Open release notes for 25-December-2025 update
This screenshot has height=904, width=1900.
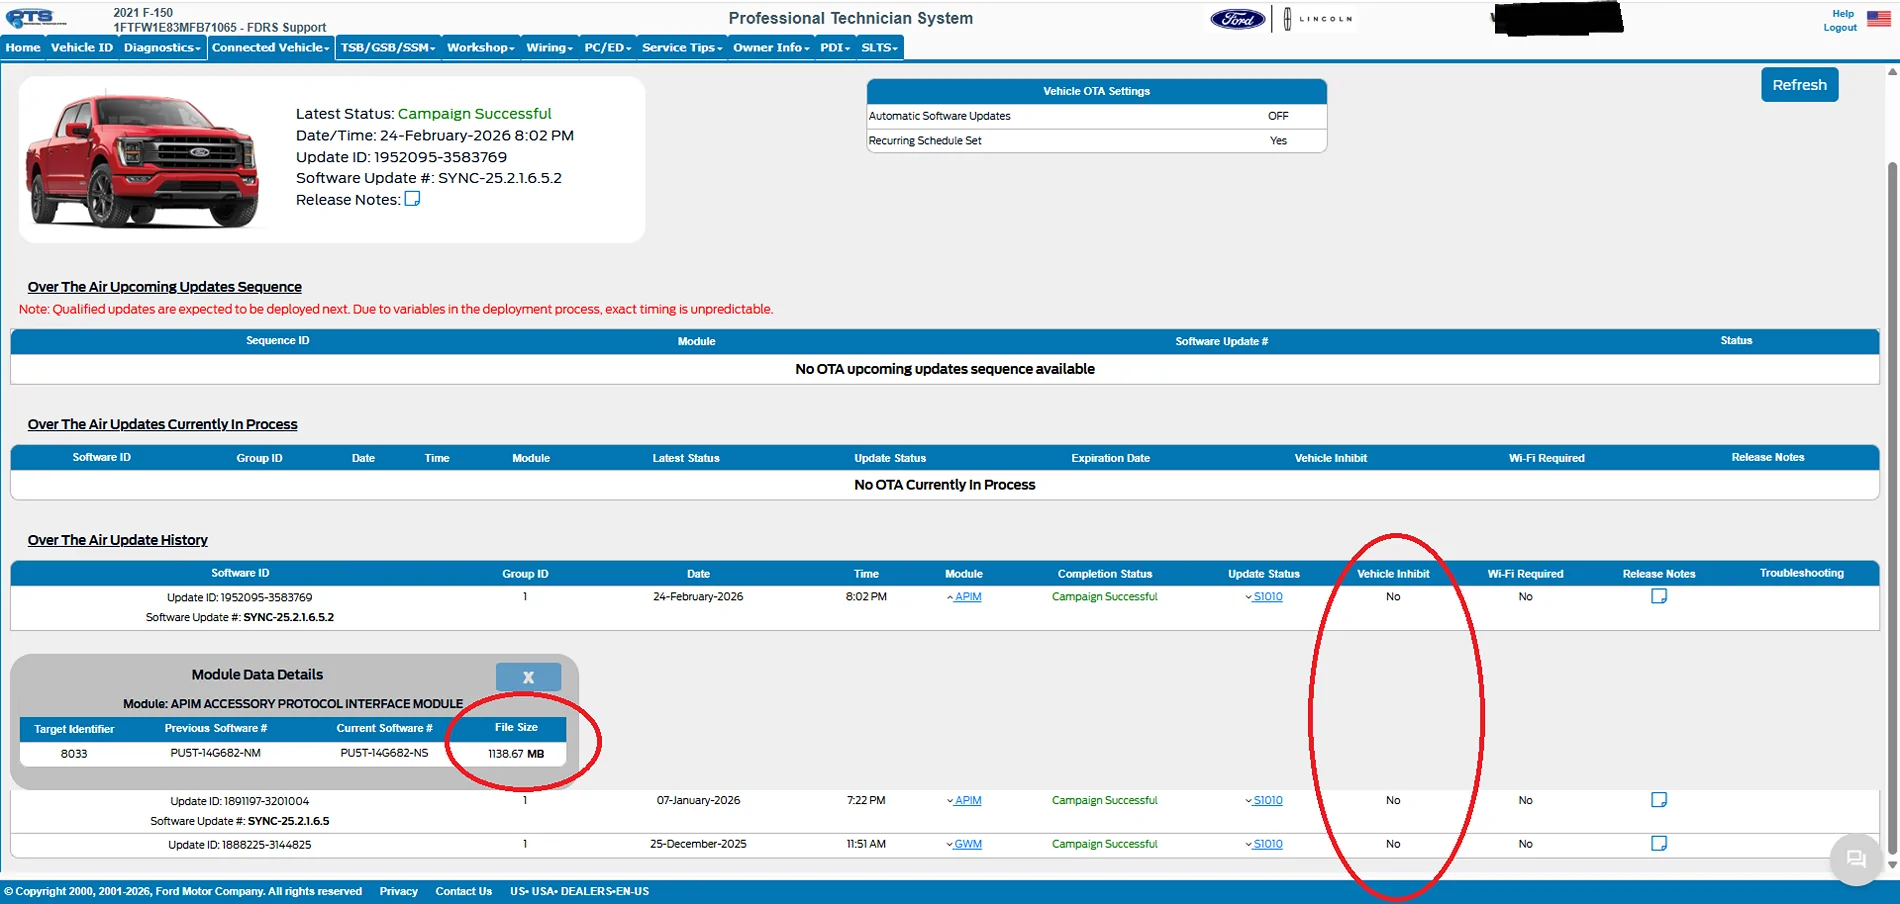(1659, 844)
